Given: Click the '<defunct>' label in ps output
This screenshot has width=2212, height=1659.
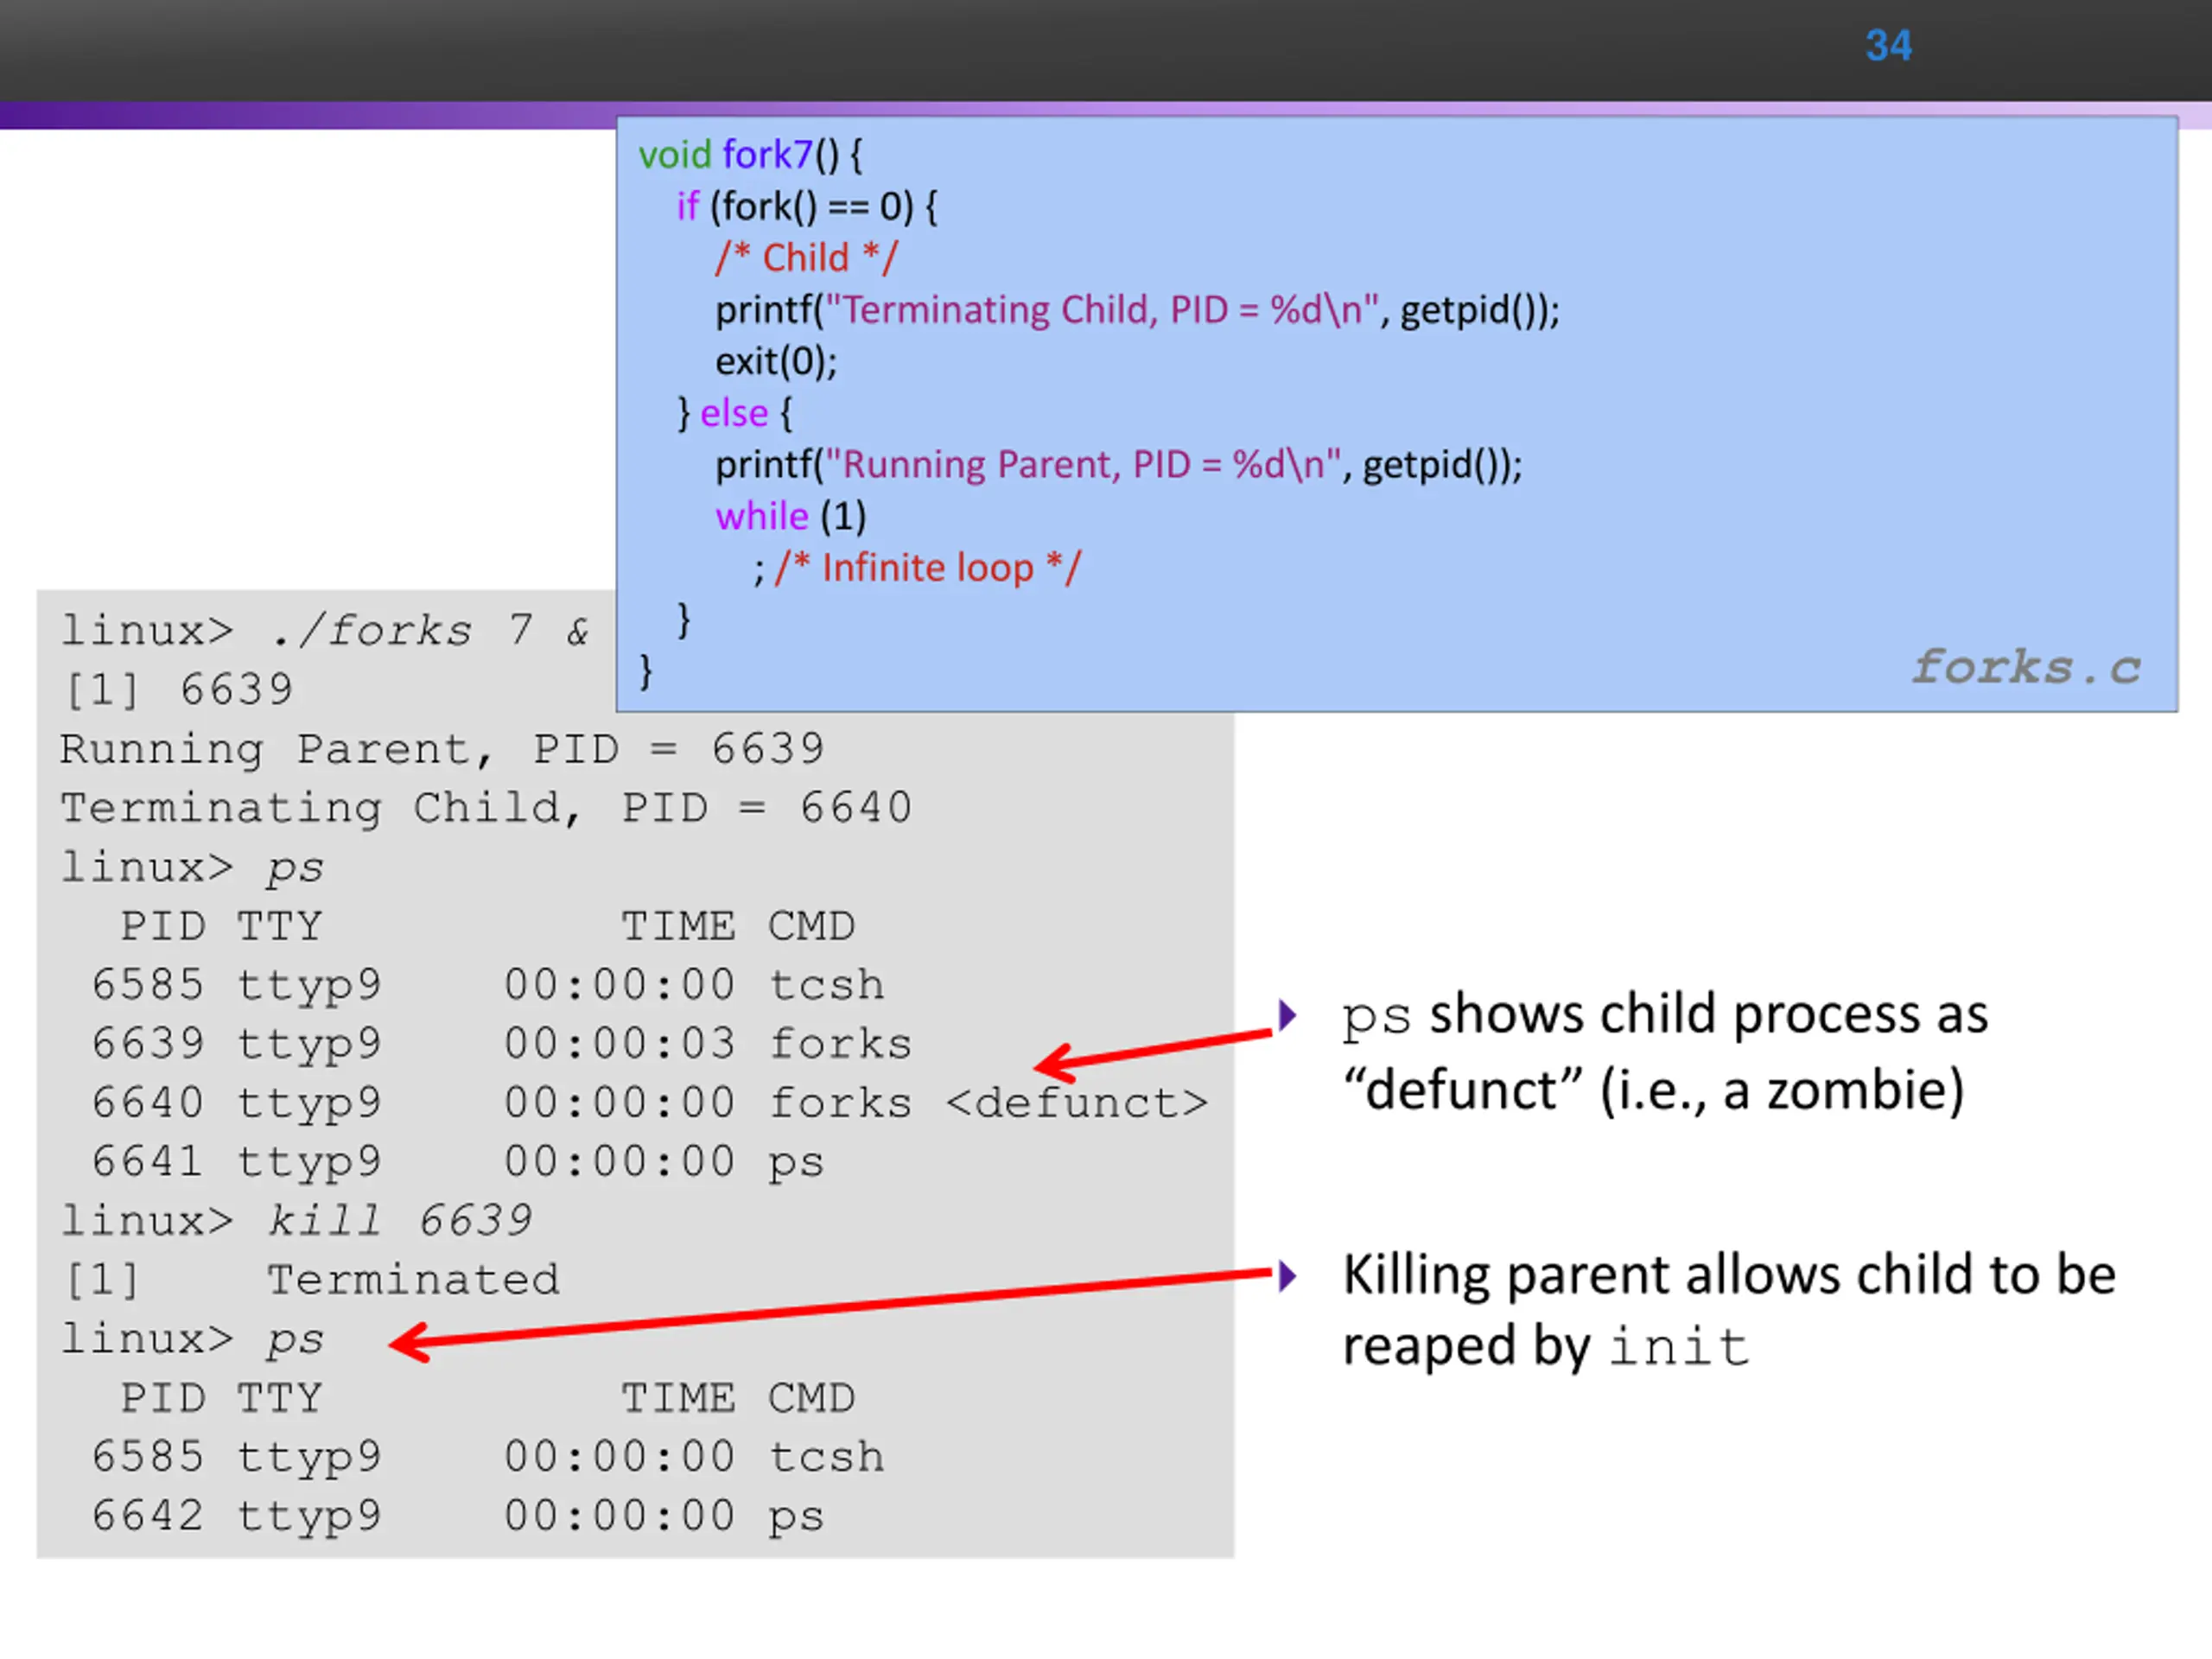Looking at the screenshot, I should click(1076, 1103).
